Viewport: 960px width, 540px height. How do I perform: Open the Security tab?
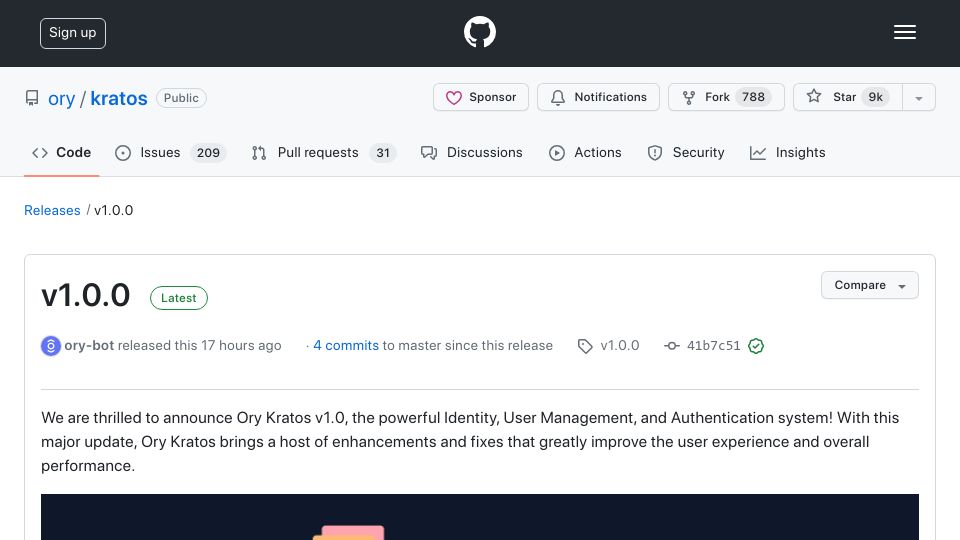point(686,152)
